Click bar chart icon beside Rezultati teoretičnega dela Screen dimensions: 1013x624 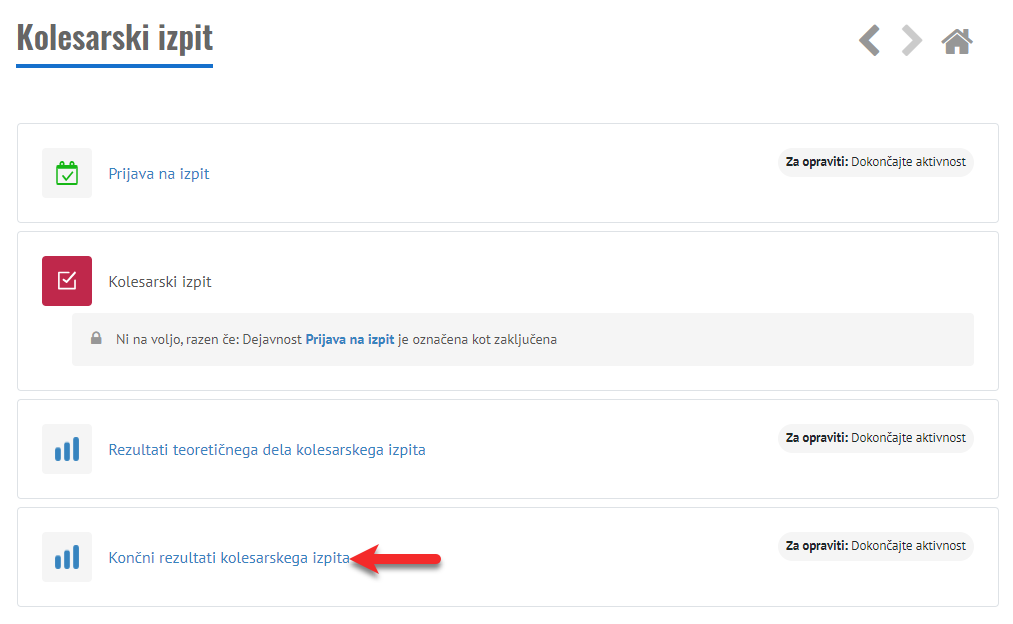click(x=67, y=449)
